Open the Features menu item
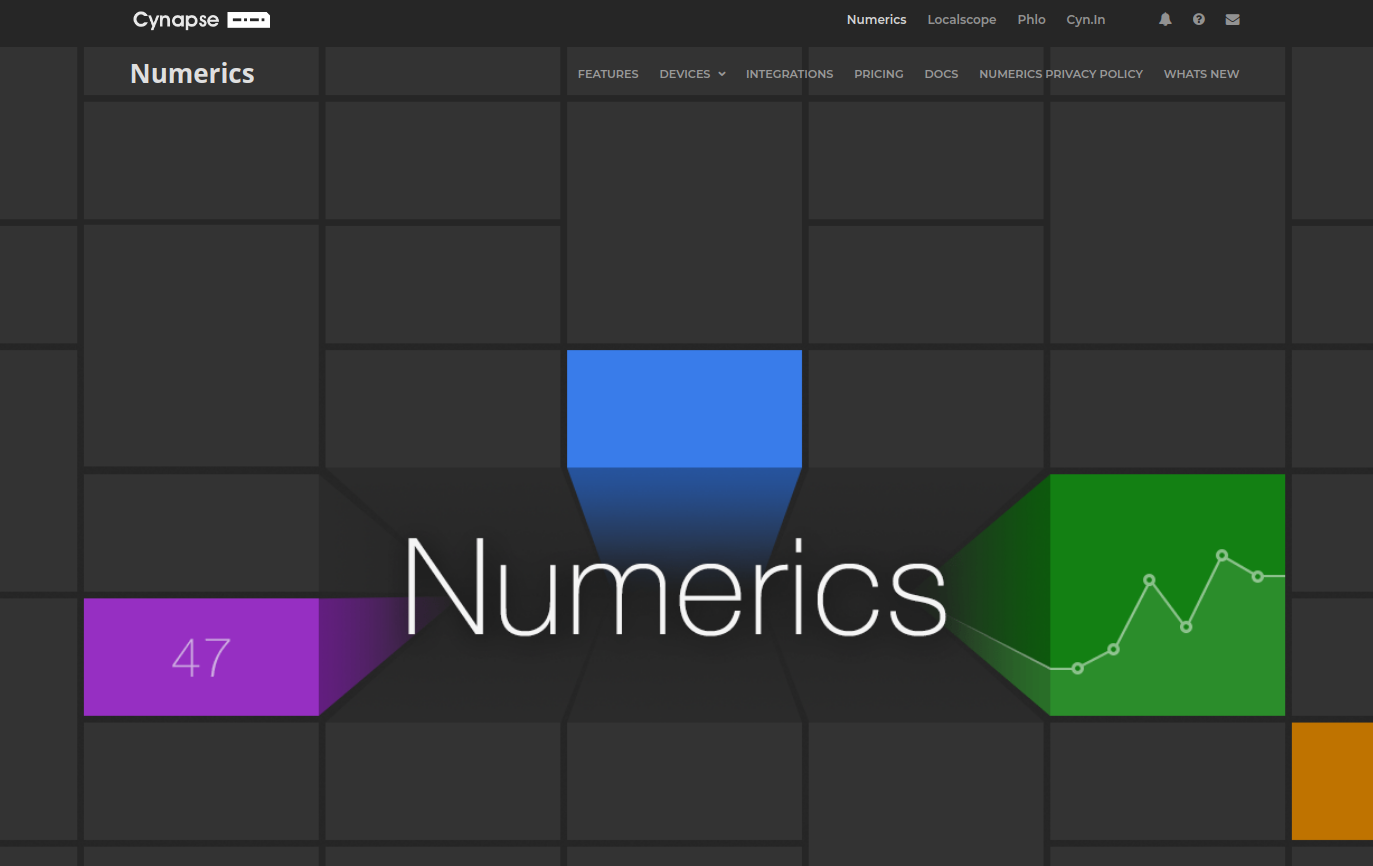The width and height of the screenshot is (1373, 866). (608, 74)
